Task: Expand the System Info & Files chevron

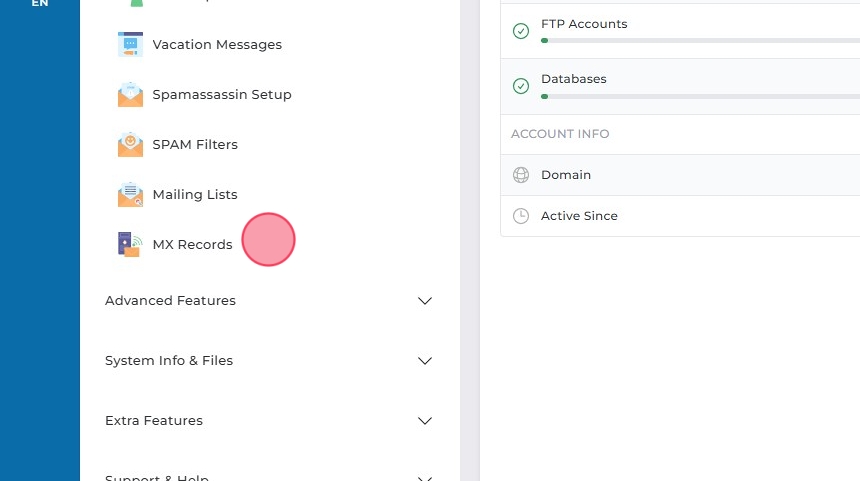Action: pyautogui.click(x=425, y=361)
